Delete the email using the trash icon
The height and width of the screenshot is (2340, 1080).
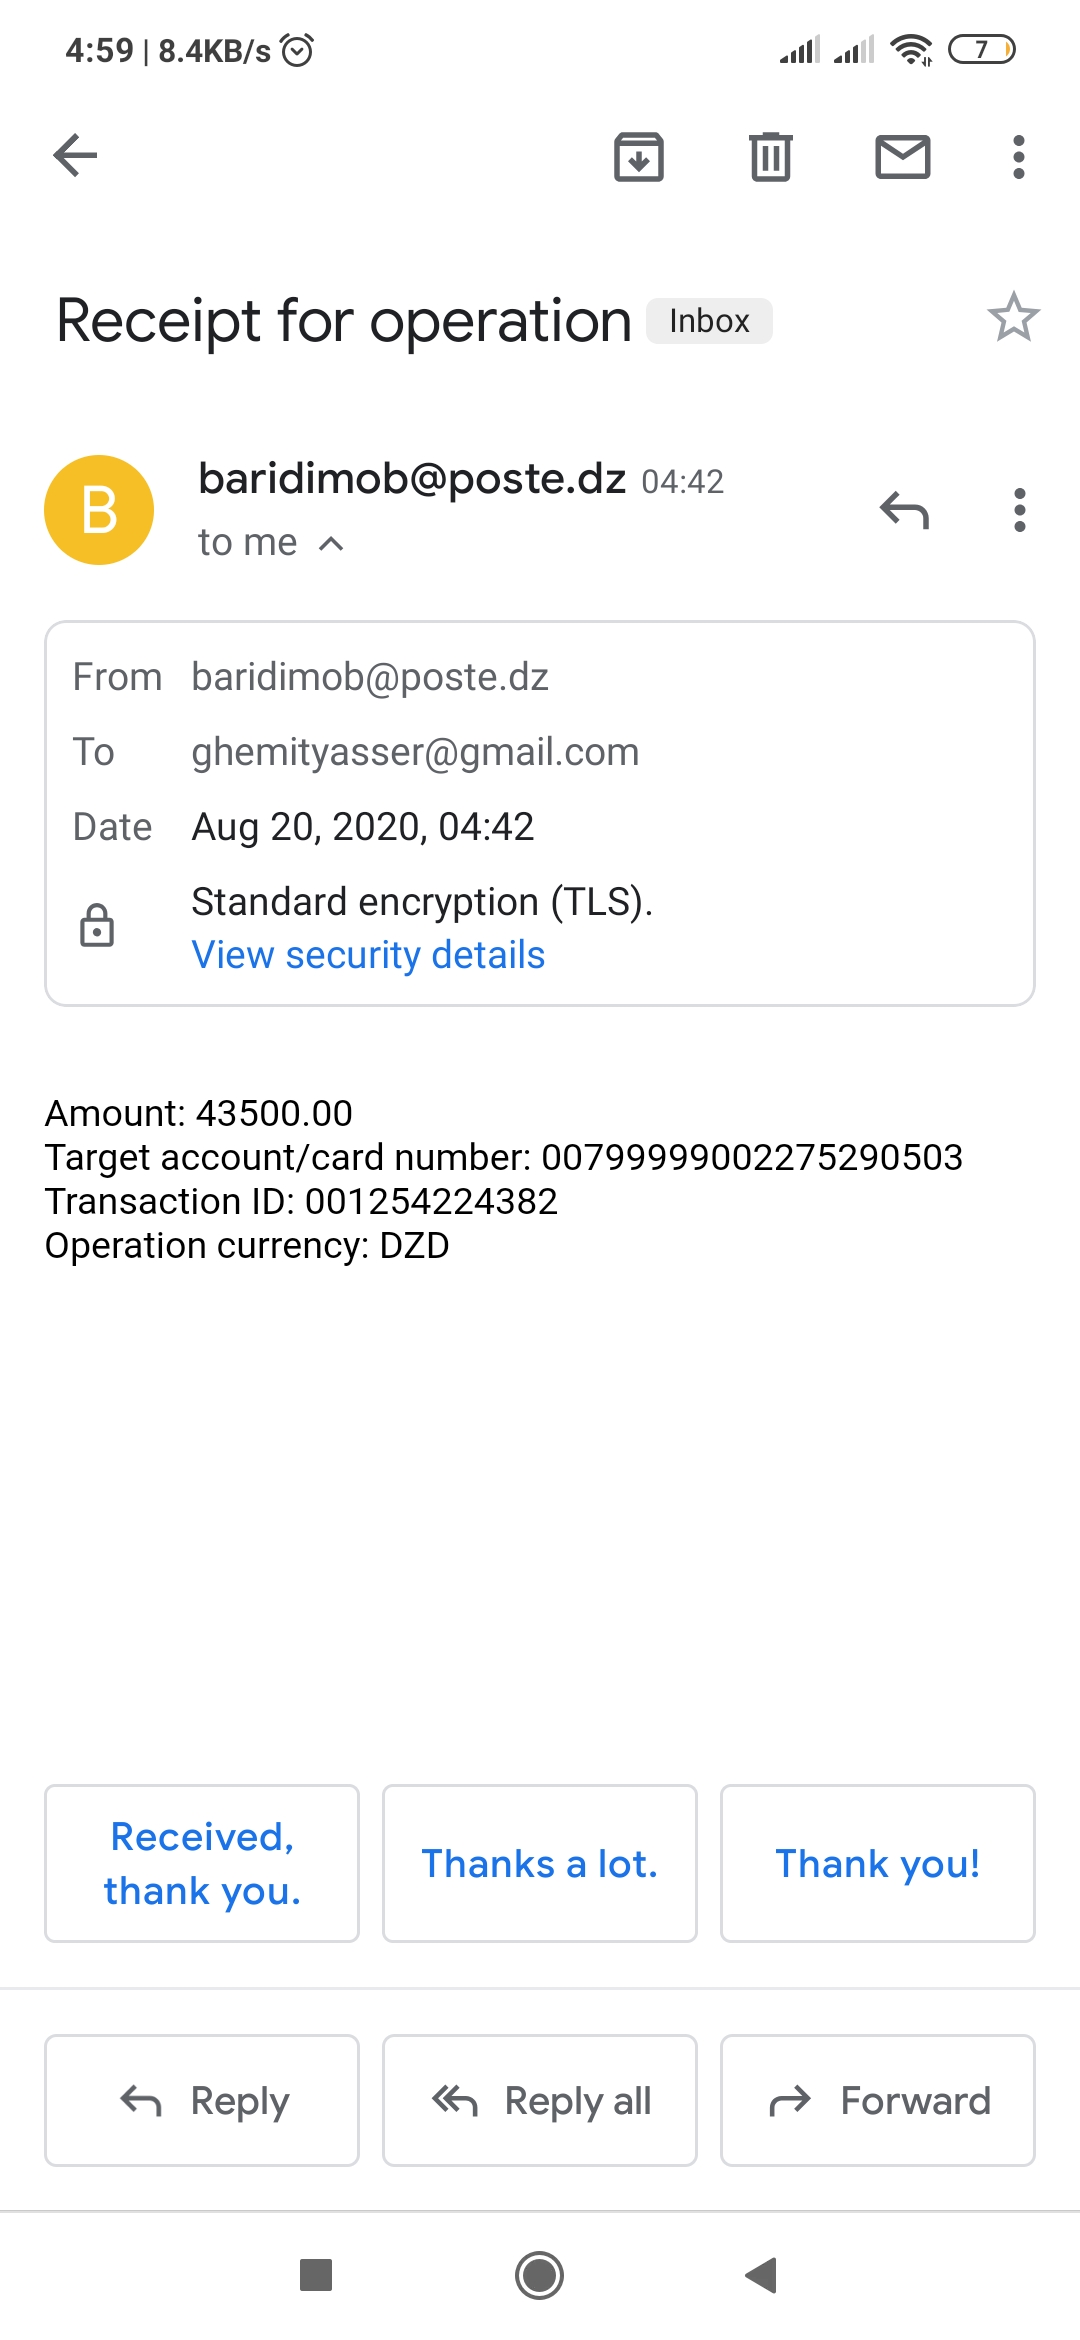click(771, 157)
